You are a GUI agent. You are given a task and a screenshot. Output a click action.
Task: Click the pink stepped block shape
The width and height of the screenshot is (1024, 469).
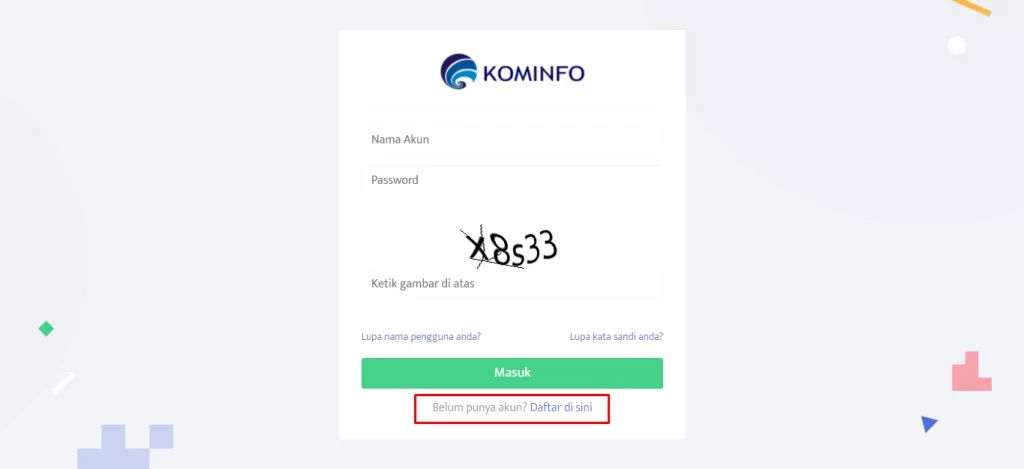pos(972,372)
